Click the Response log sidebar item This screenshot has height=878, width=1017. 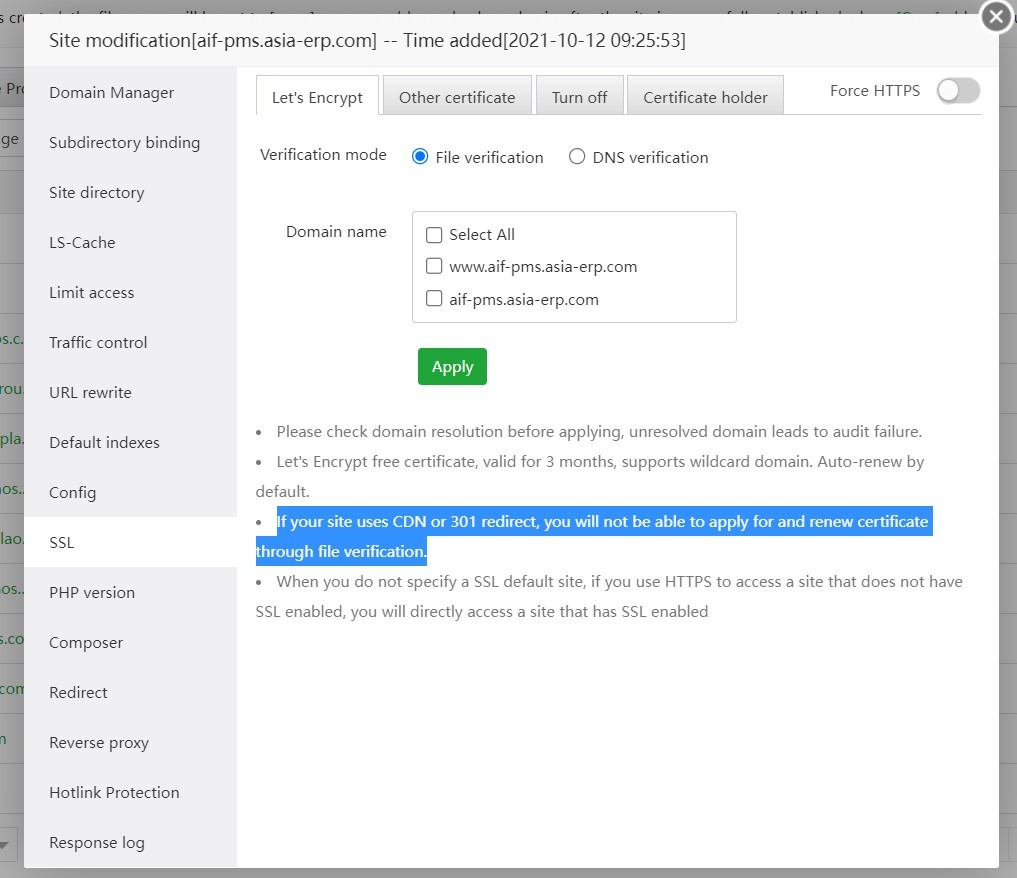97,843
